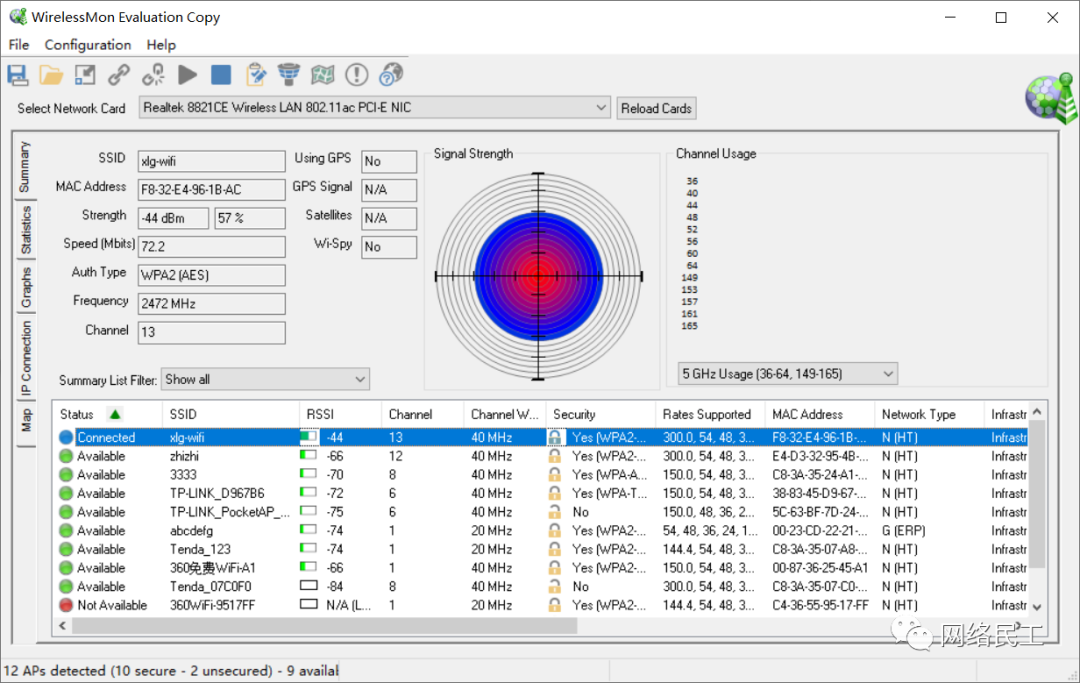Click the signal strength radar display
1080x683 pixels.
pyautogui.click(x=539, y=276)
